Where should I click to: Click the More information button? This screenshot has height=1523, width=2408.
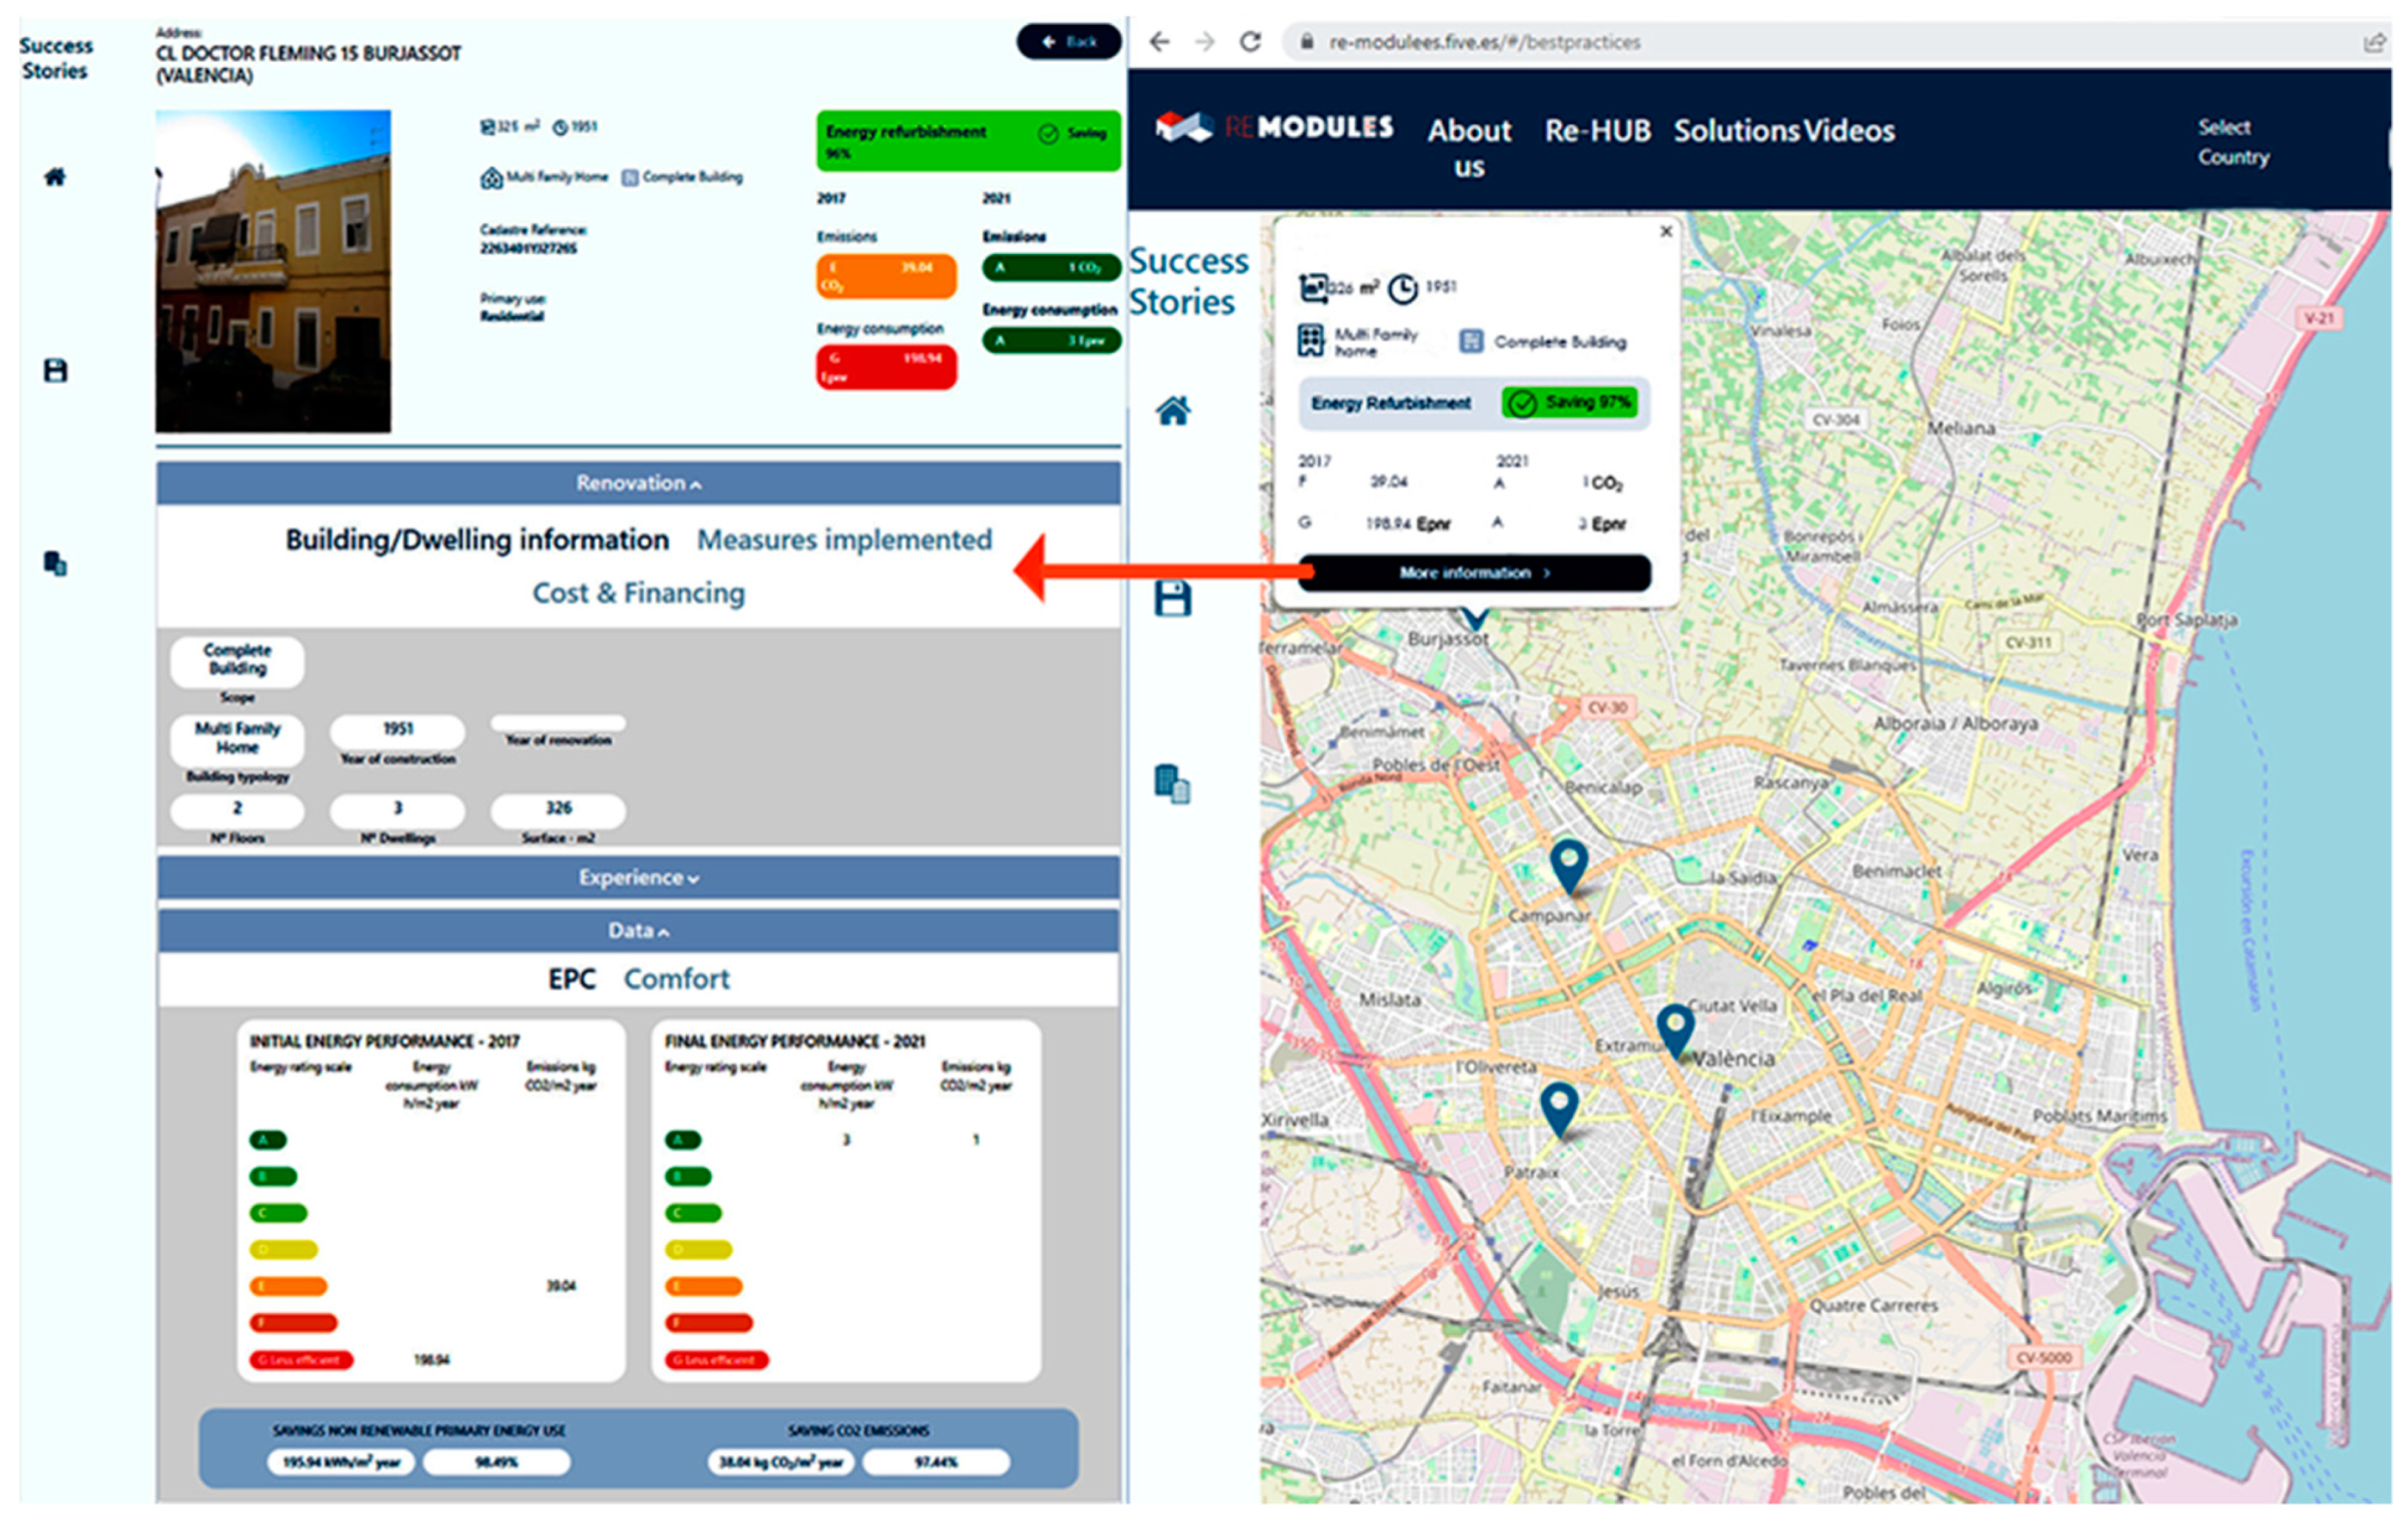[x=1474, y=573]
